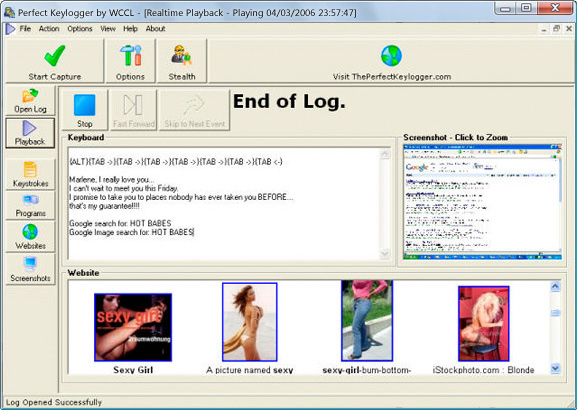Click the 'Marlene, I really love you...' line
This screenshot has height=410, width=577.
pyautogui.click(x=112, y=180)
